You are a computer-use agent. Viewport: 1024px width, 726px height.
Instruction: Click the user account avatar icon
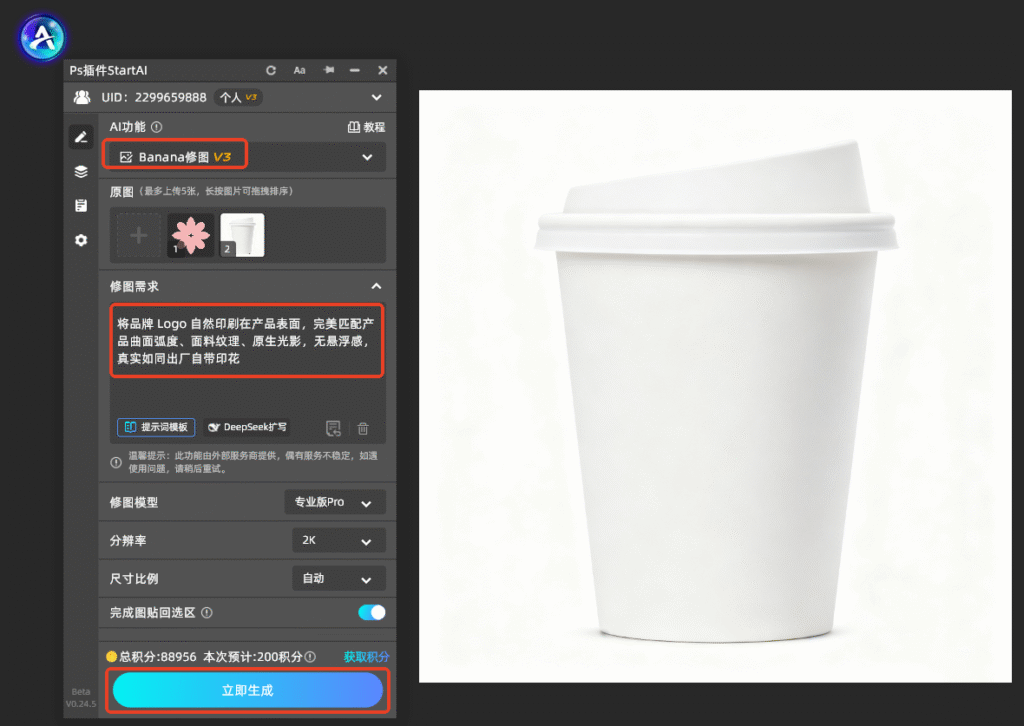pos(82,98)
